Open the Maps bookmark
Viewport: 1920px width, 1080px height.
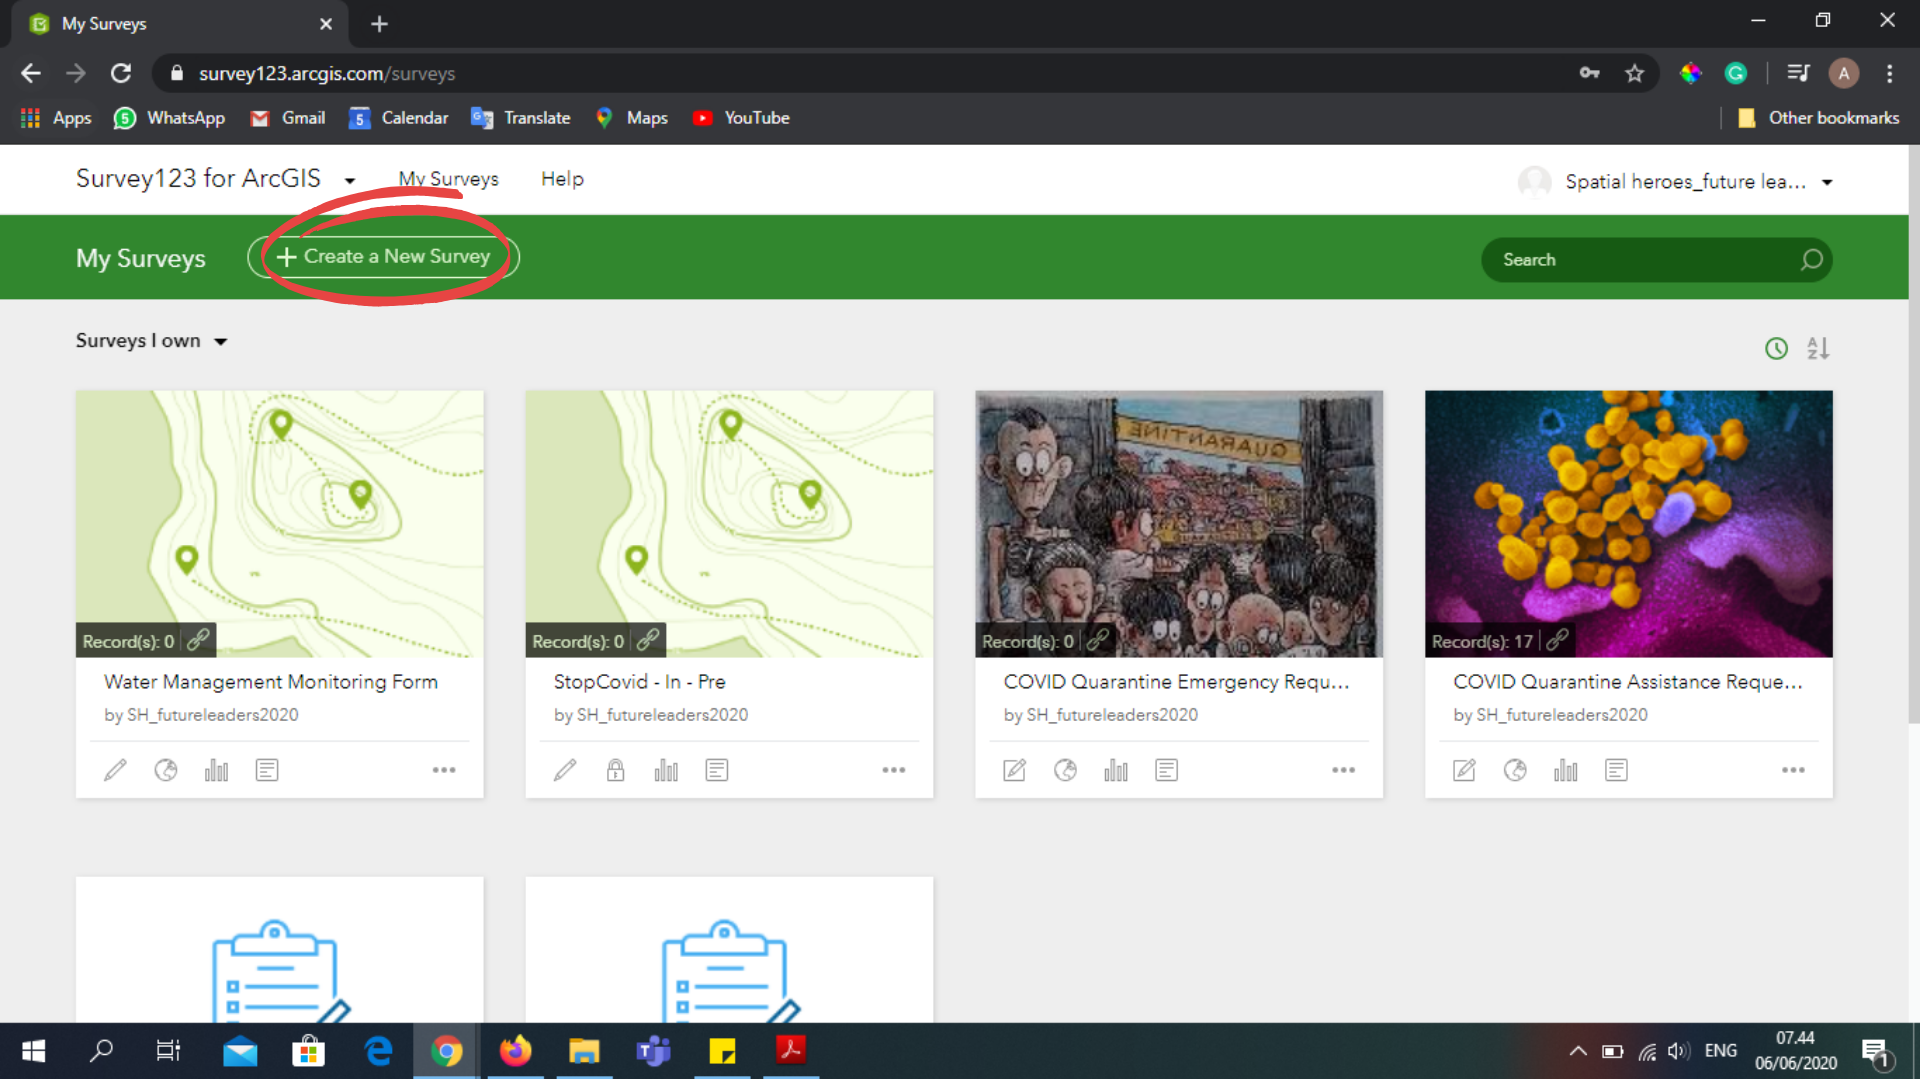(631, 118)
